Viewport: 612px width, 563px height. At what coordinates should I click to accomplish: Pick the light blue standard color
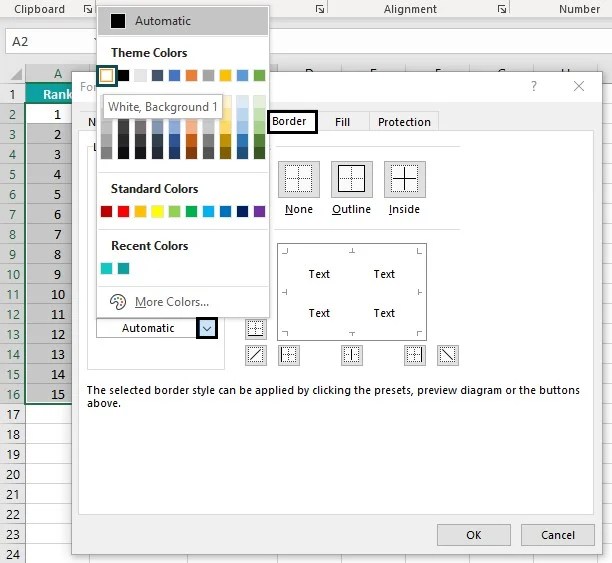(208, 211)
